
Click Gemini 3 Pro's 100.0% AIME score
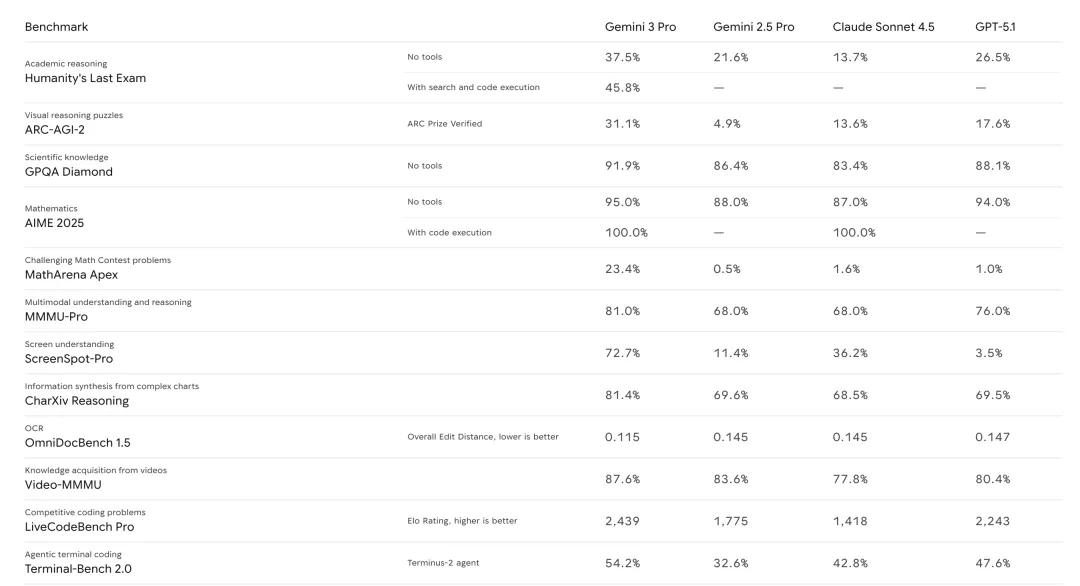[626, 233]
